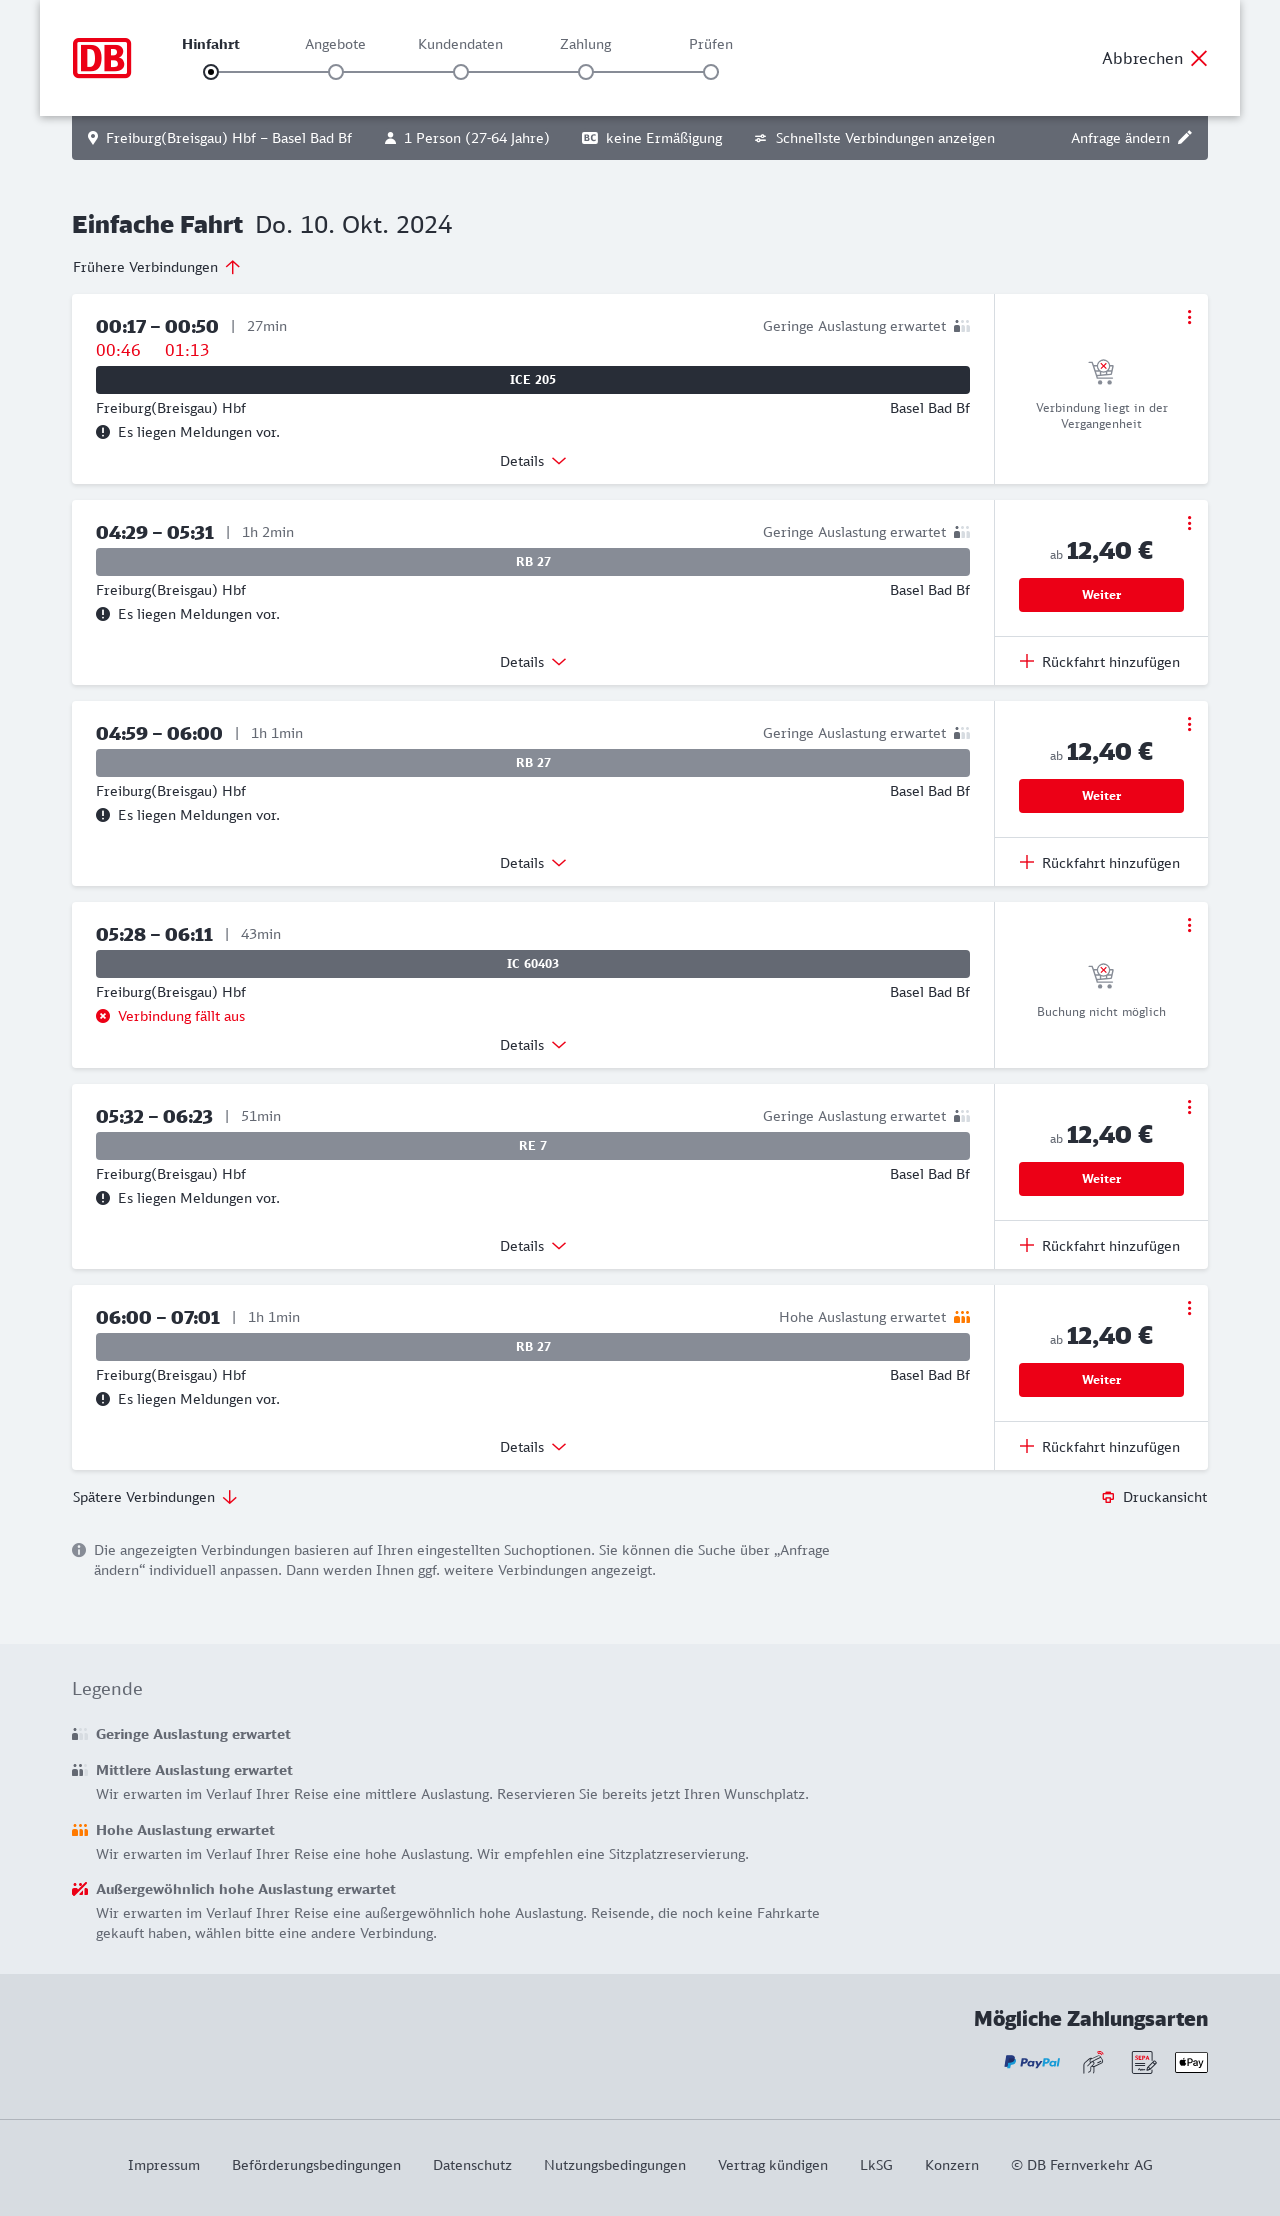Click the Apple Pay payment icon
Screen dimensions: 1280x2216
pyautogui.click(x=1191, y=2062)
